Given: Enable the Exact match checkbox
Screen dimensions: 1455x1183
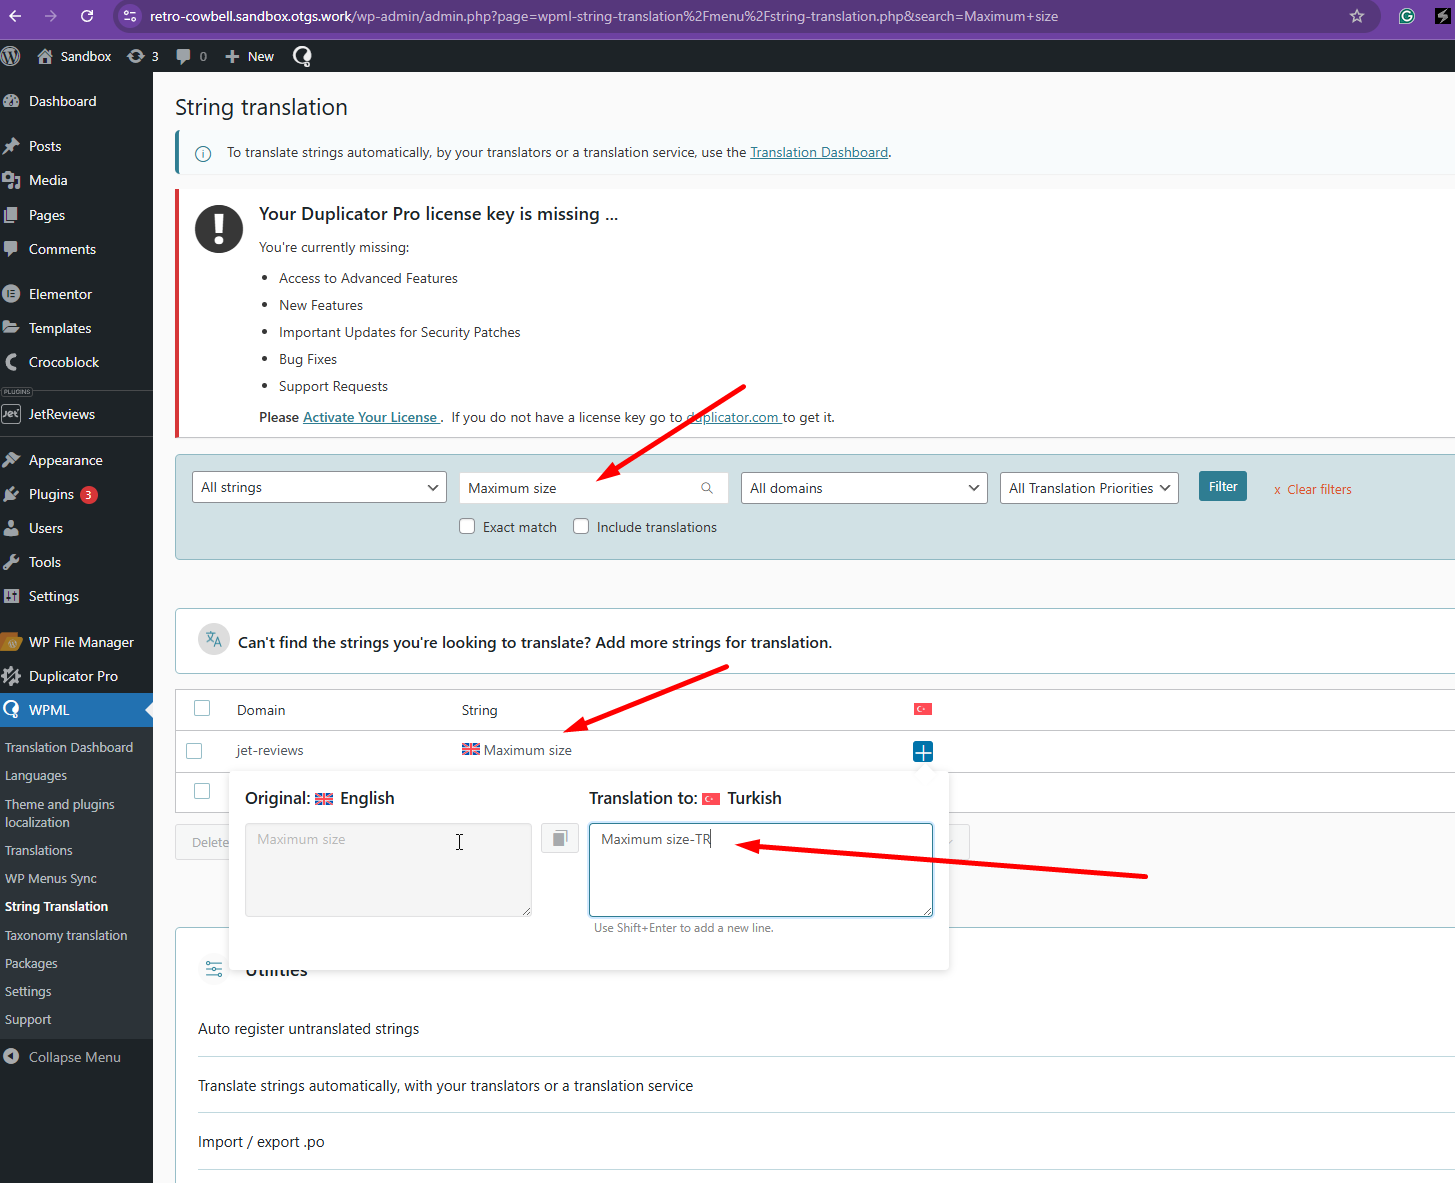Looking at the screenshot, I should pos(467,526).
